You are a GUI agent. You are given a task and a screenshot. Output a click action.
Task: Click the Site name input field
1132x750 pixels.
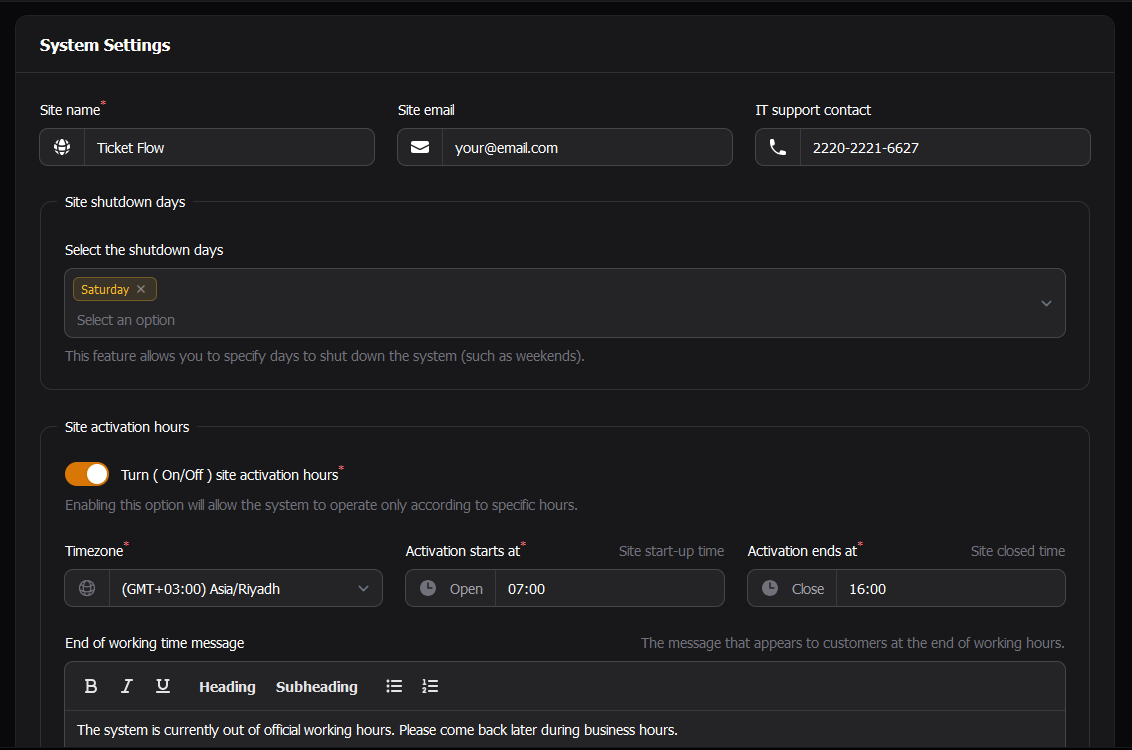click(x=230, y=147)
